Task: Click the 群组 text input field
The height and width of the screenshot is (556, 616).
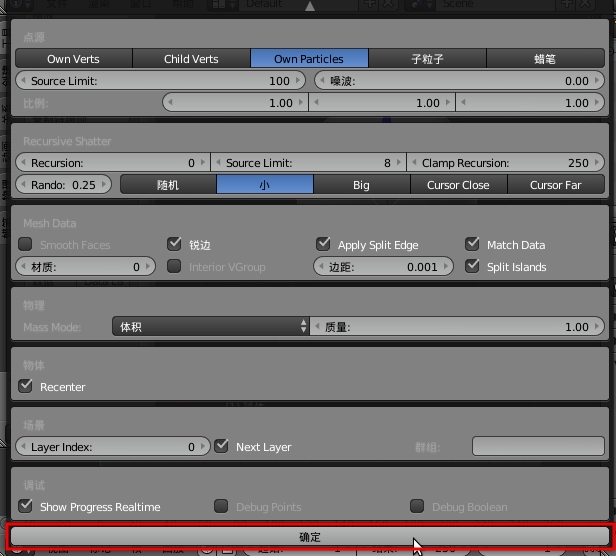Action: coord(537,447)
